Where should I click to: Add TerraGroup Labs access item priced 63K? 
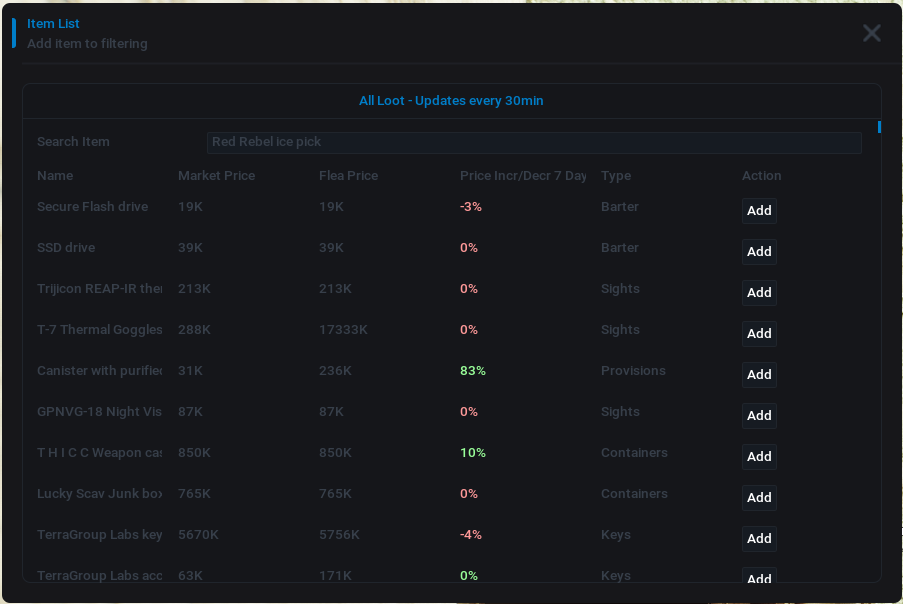759,576
